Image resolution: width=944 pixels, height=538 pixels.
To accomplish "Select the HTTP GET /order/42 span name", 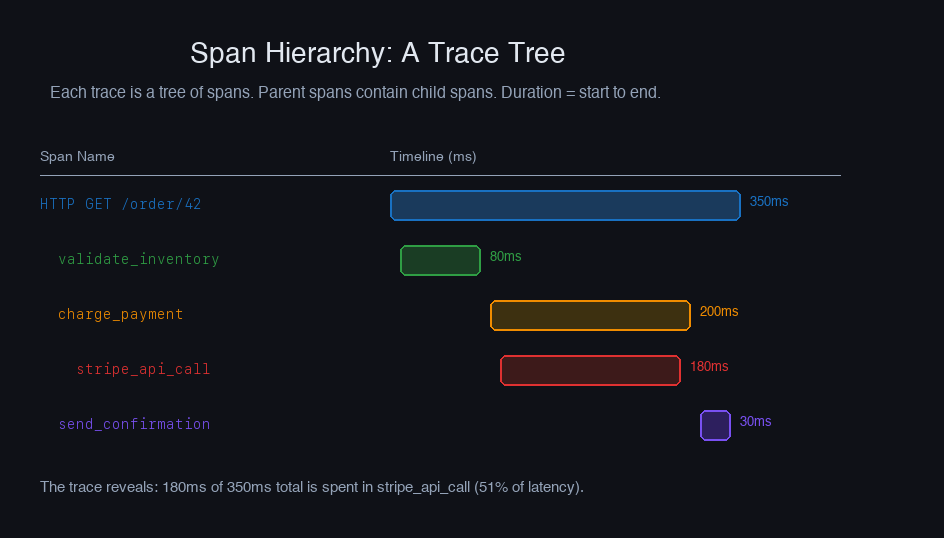I will (120, 204).
